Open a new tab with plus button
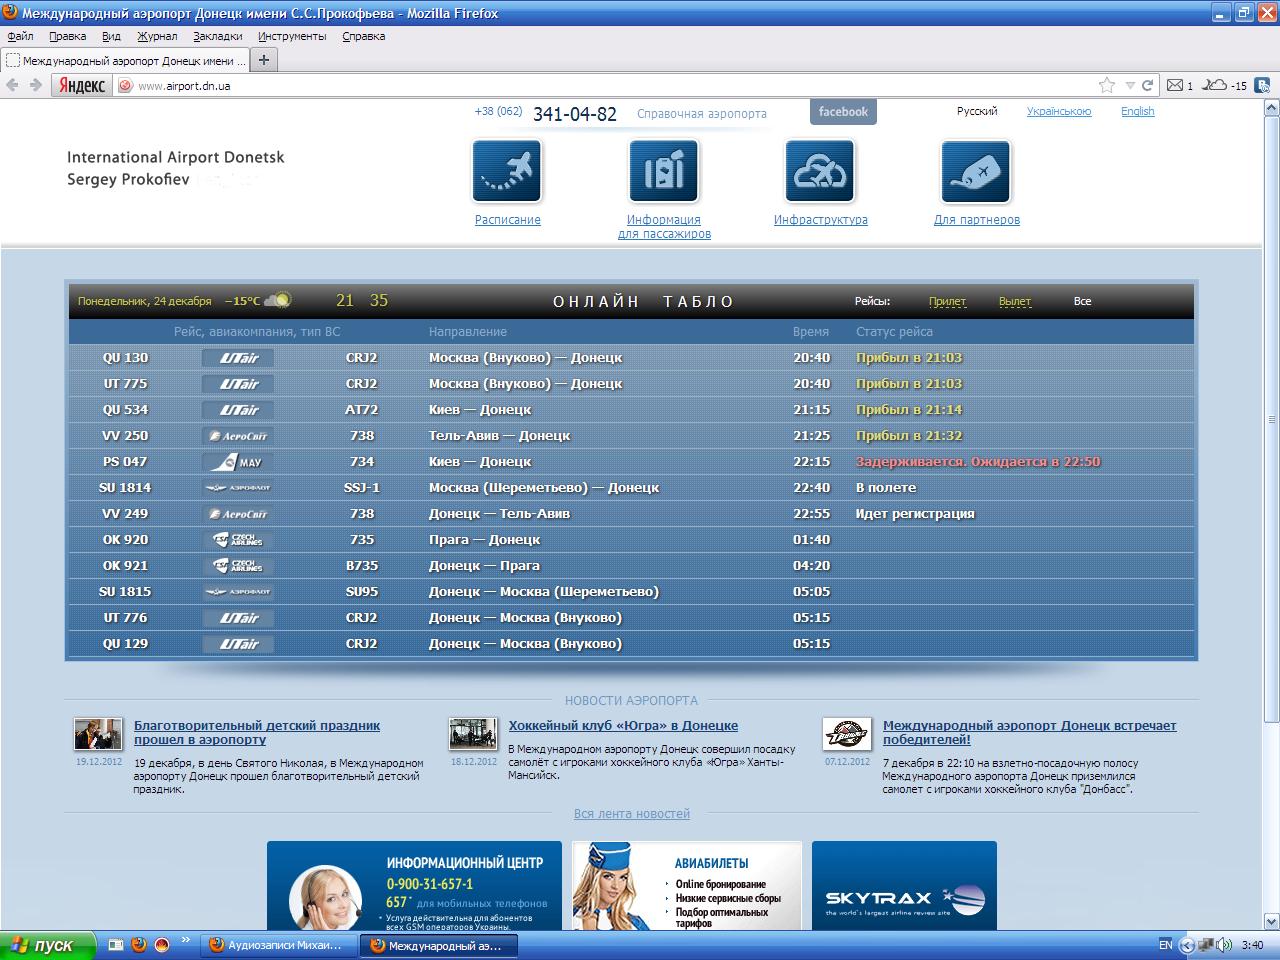 click(264, 60)
